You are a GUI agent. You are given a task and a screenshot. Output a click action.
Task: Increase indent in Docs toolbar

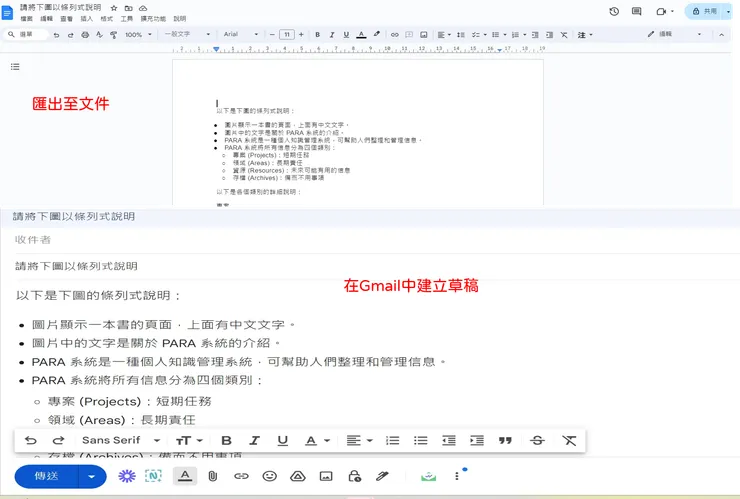(549, 34)
